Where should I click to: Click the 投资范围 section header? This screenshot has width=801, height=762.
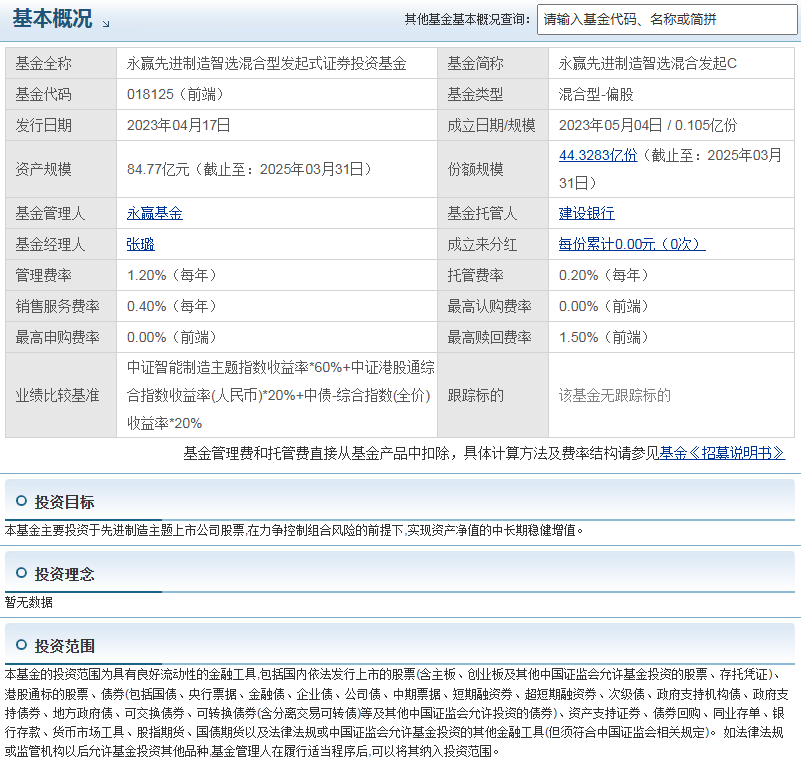pos(64,646)
